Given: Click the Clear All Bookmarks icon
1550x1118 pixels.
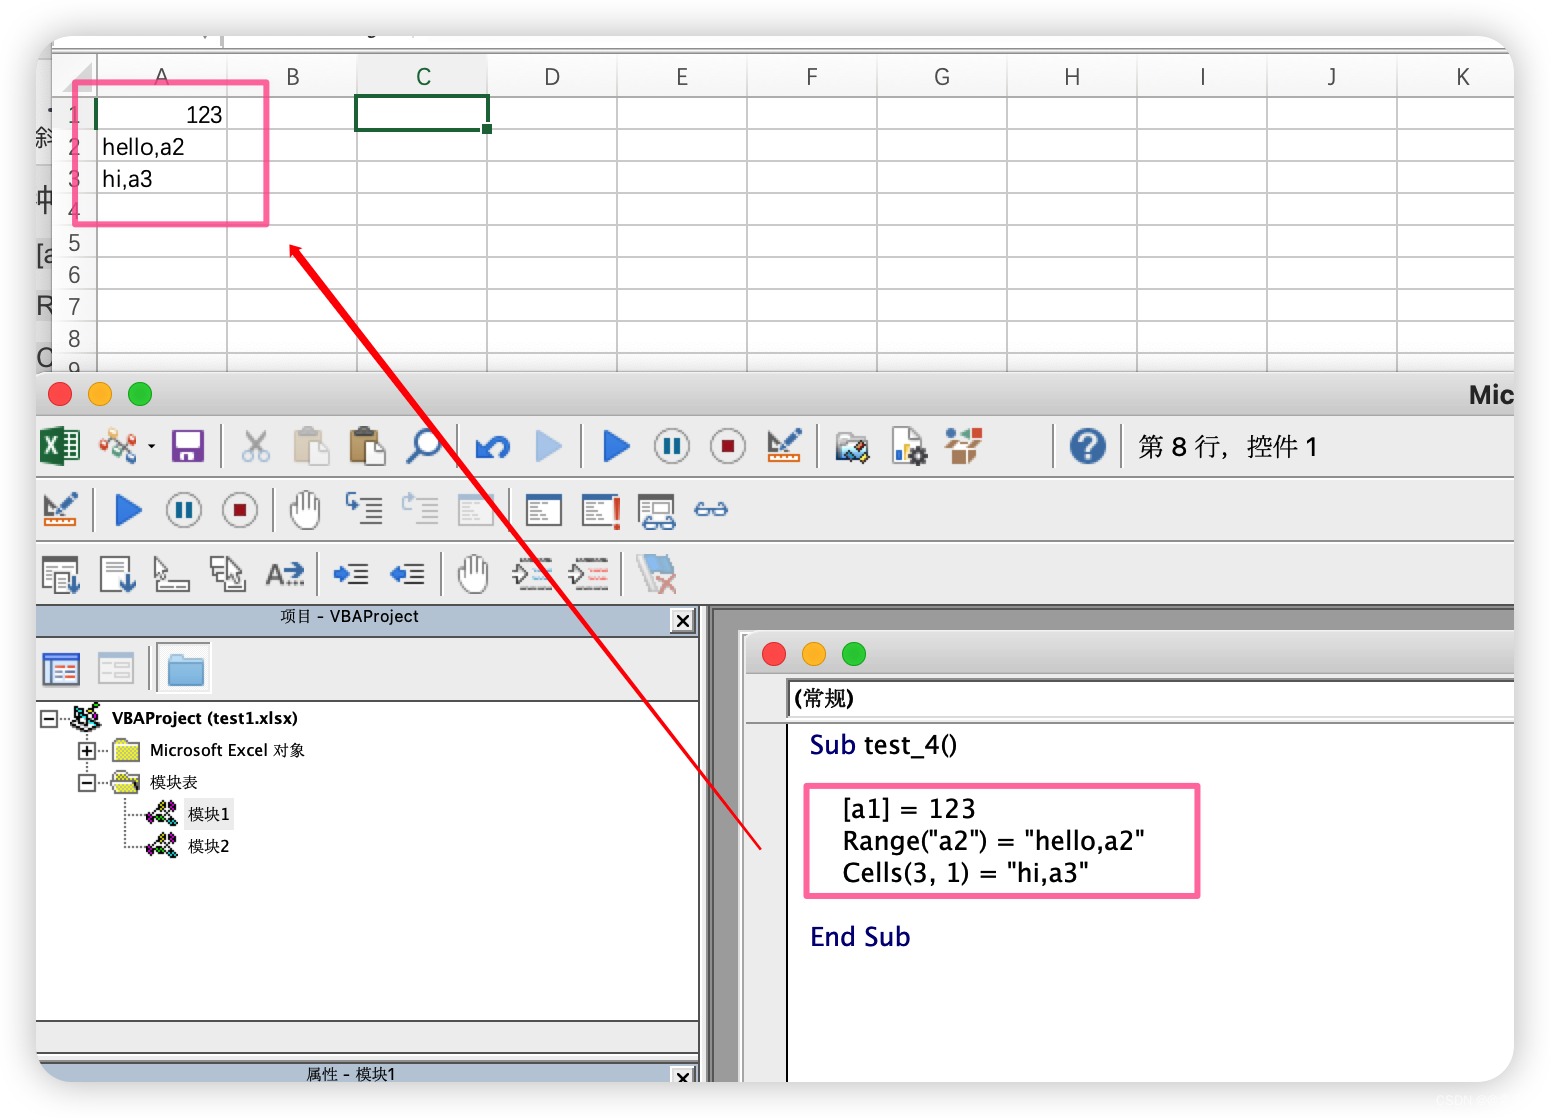Looking at the screenshot, I should 656,574.
